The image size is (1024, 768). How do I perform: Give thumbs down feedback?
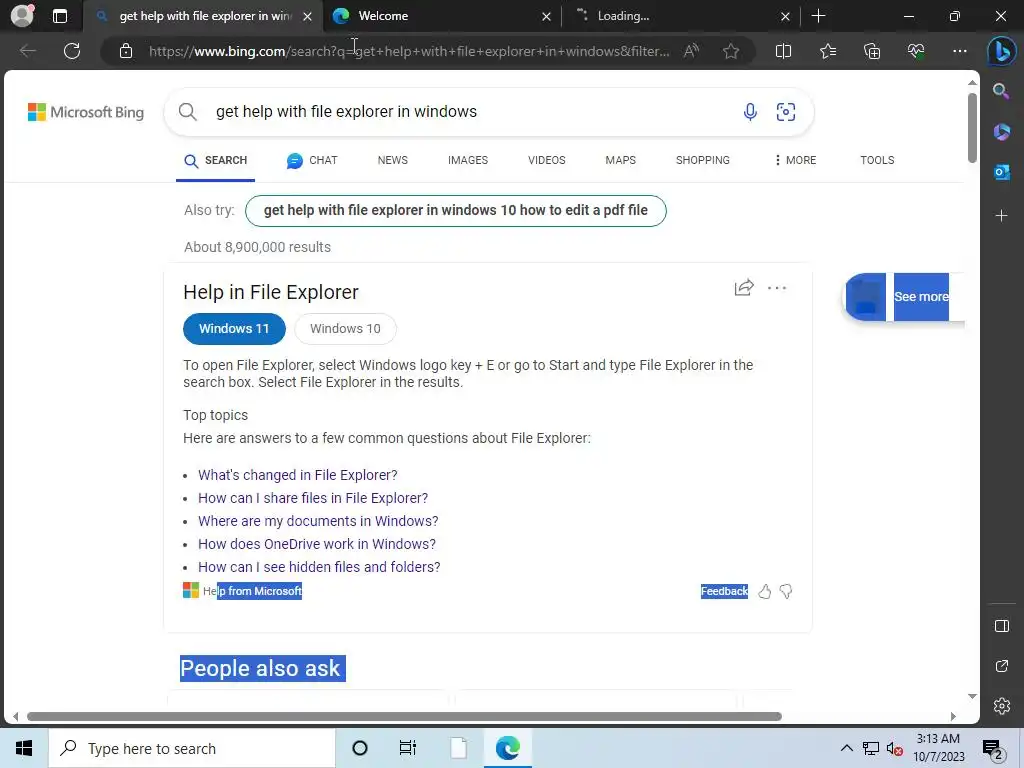(x=786, y=592)
